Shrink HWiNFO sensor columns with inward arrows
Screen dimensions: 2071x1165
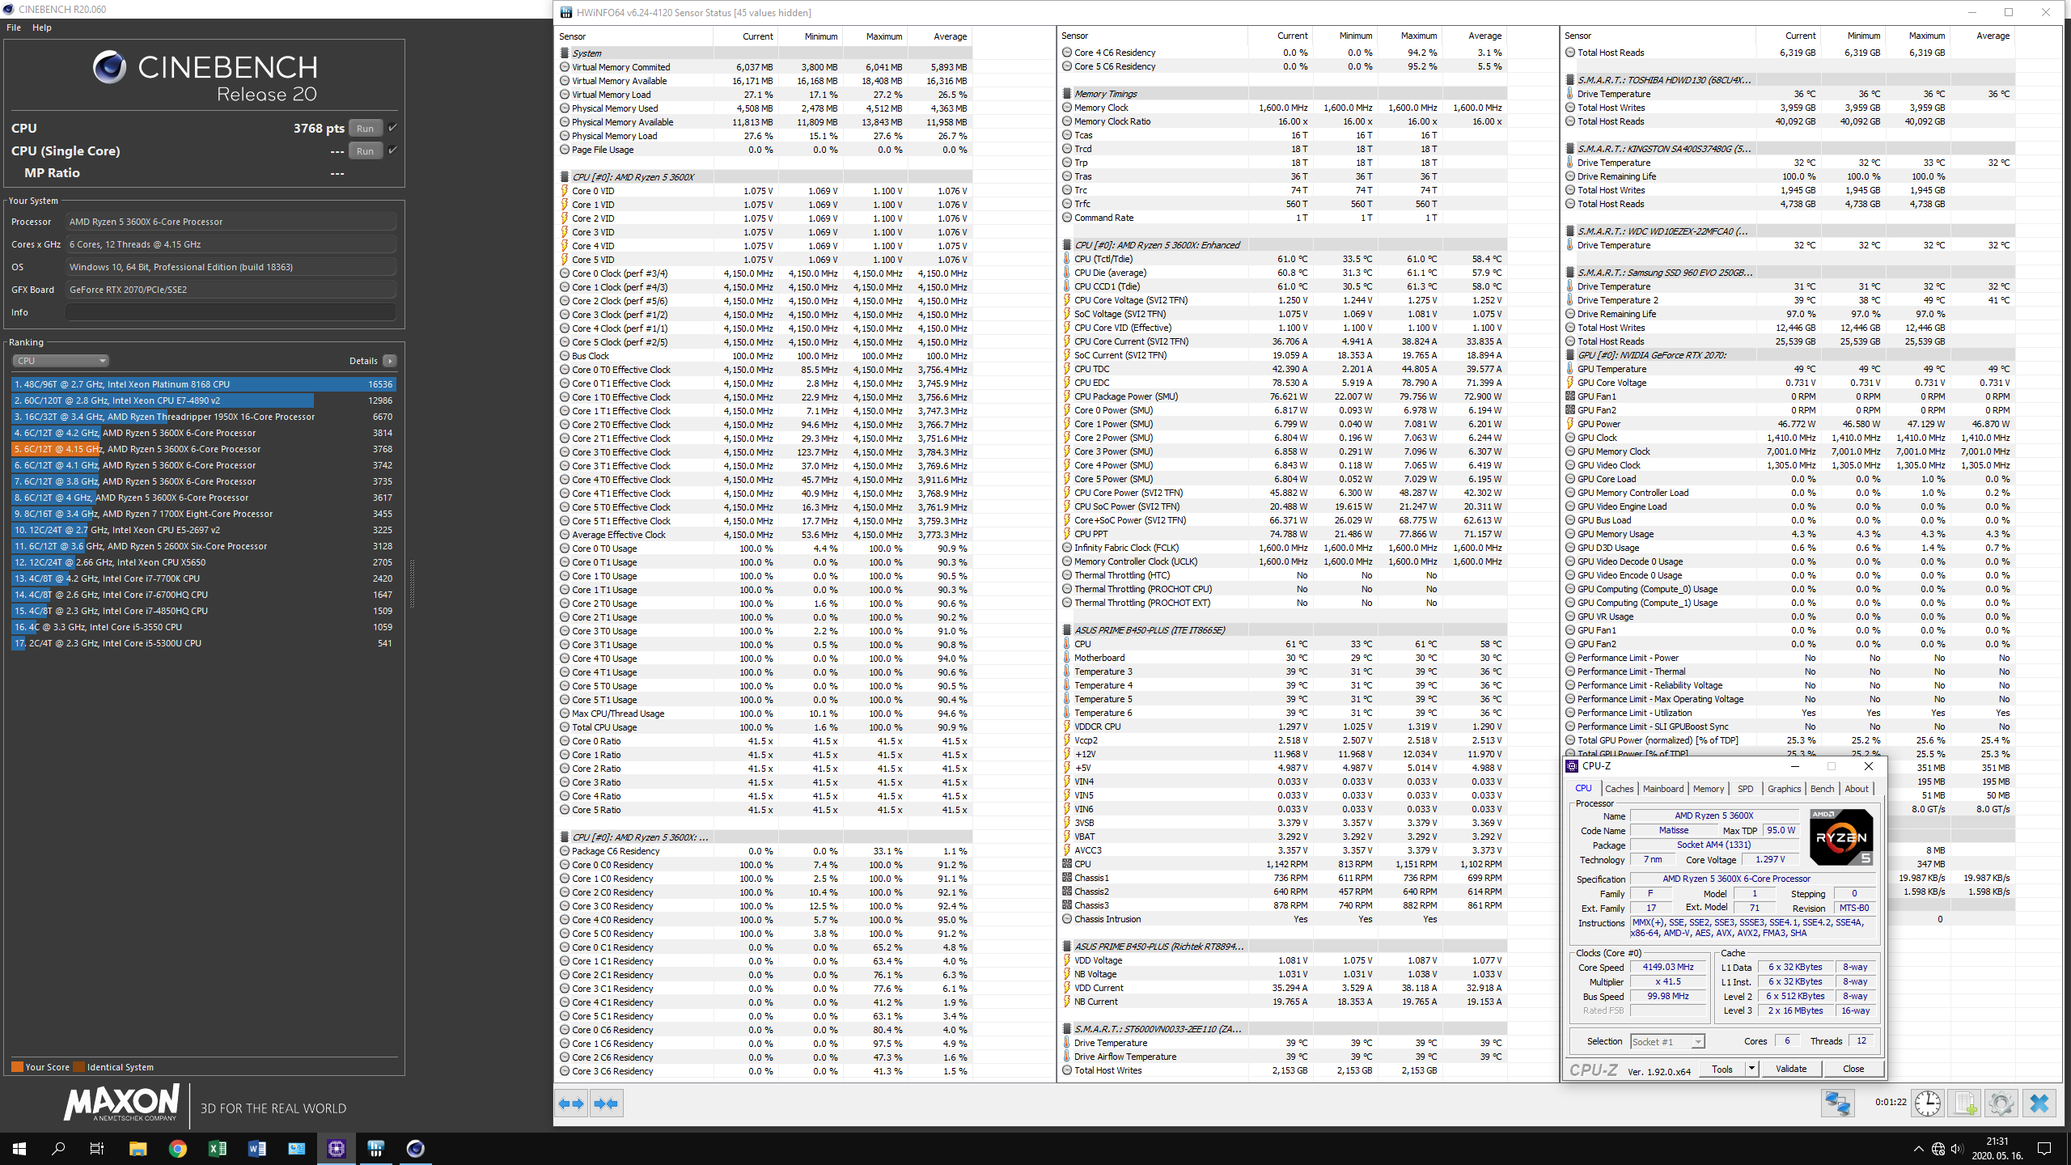point(606,1104)
